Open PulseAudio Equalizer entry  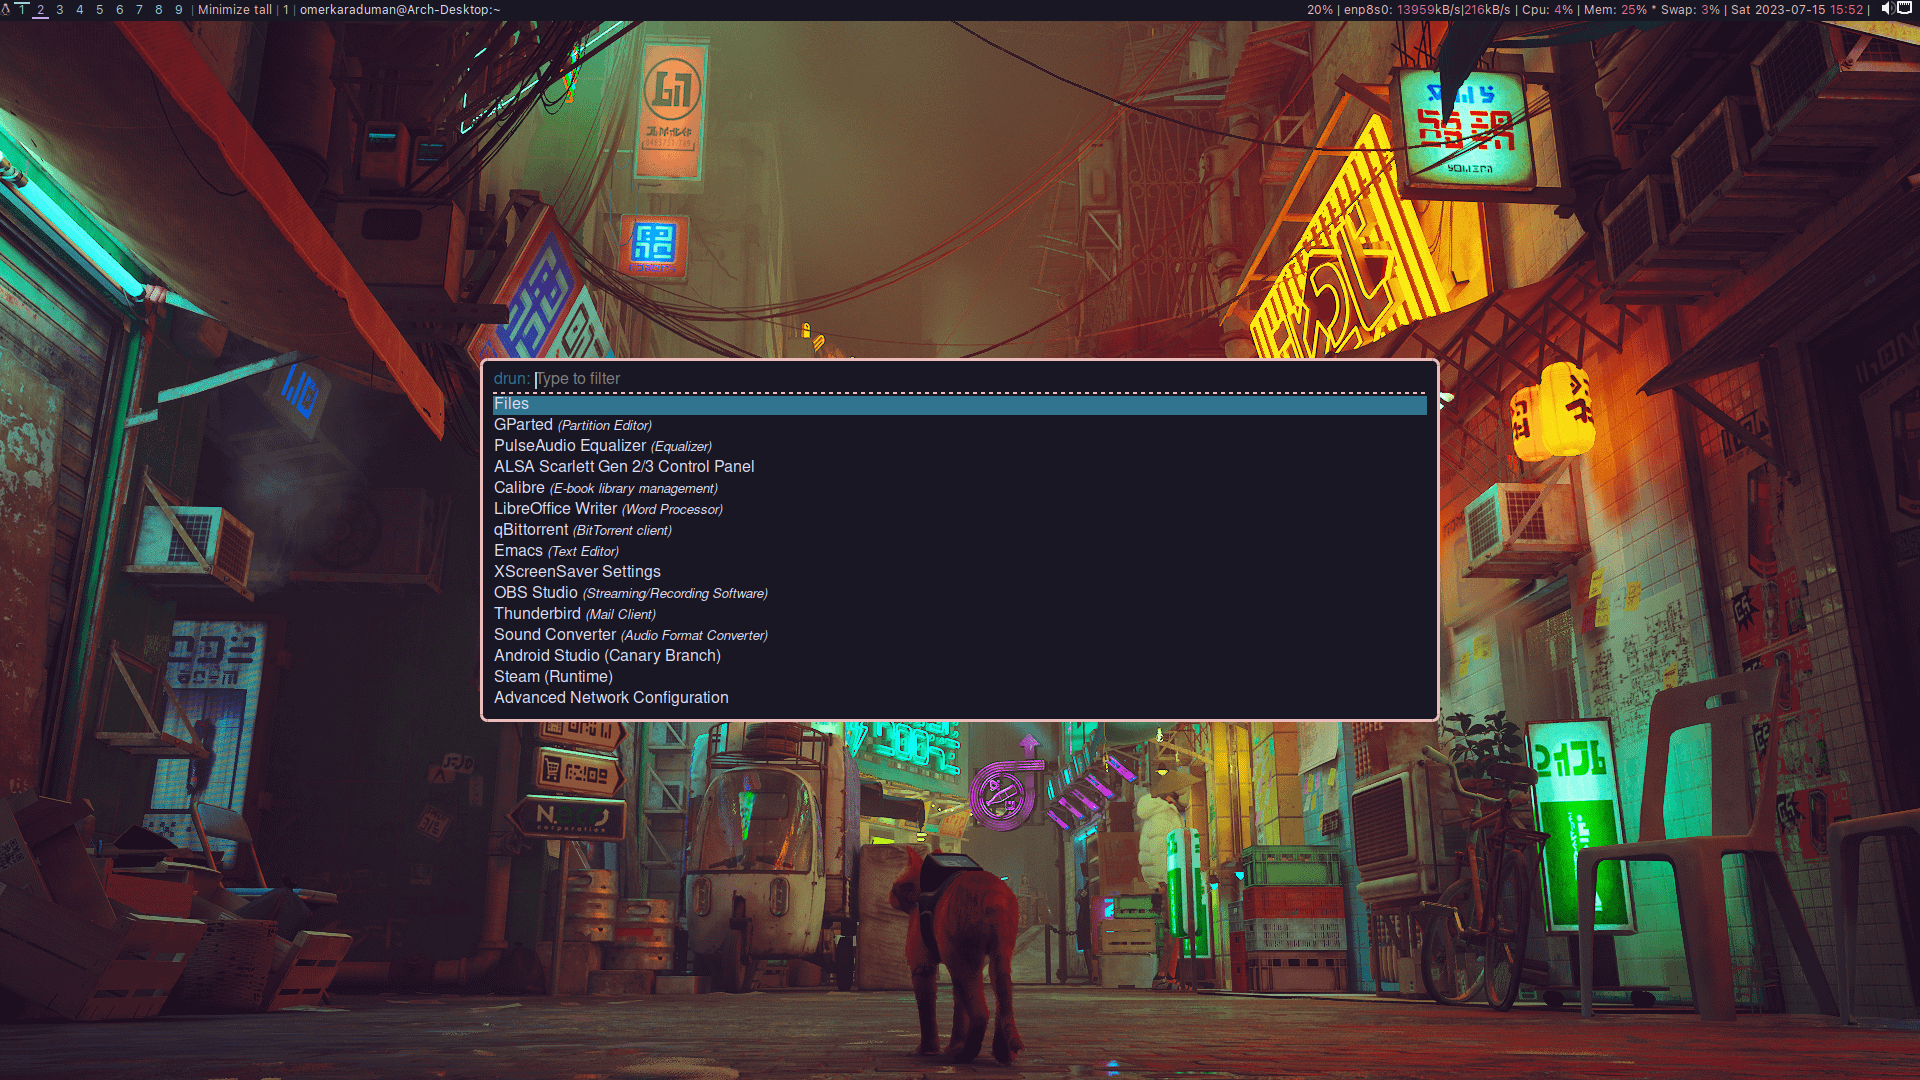[x=602, y=446]
